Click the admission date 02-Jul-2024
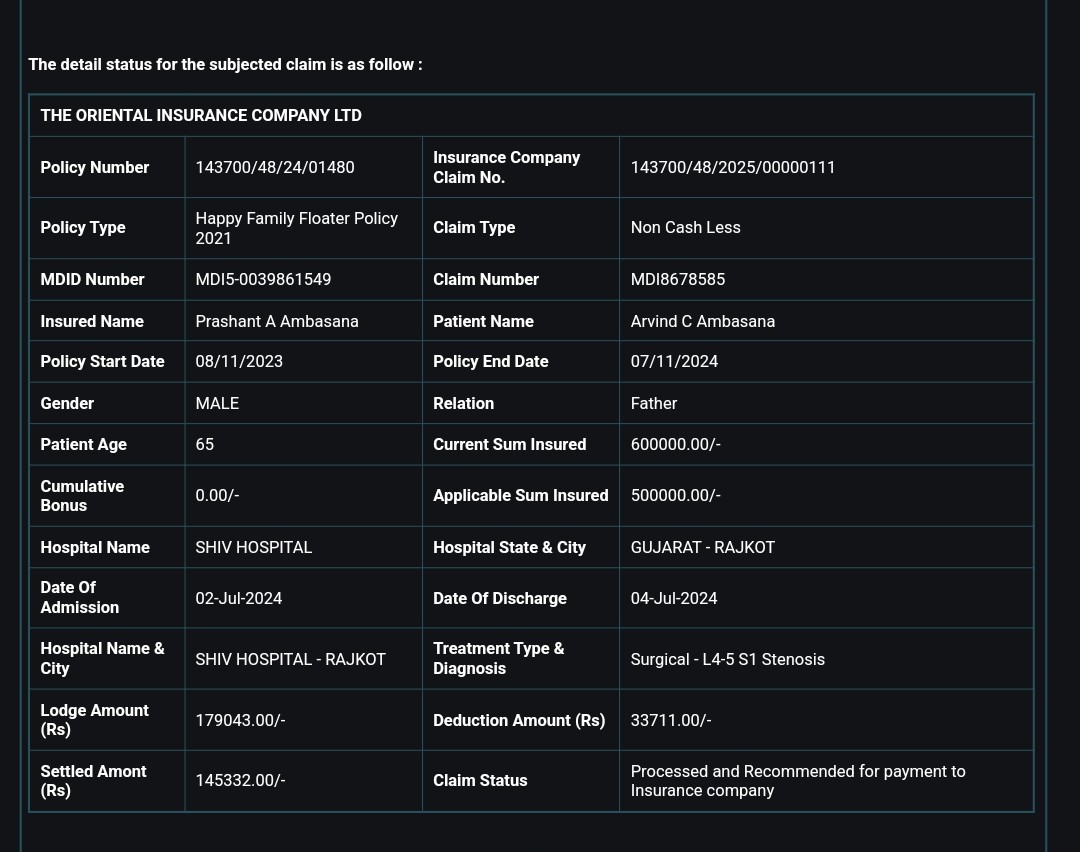1080x852 pixels. pos(239,598)
